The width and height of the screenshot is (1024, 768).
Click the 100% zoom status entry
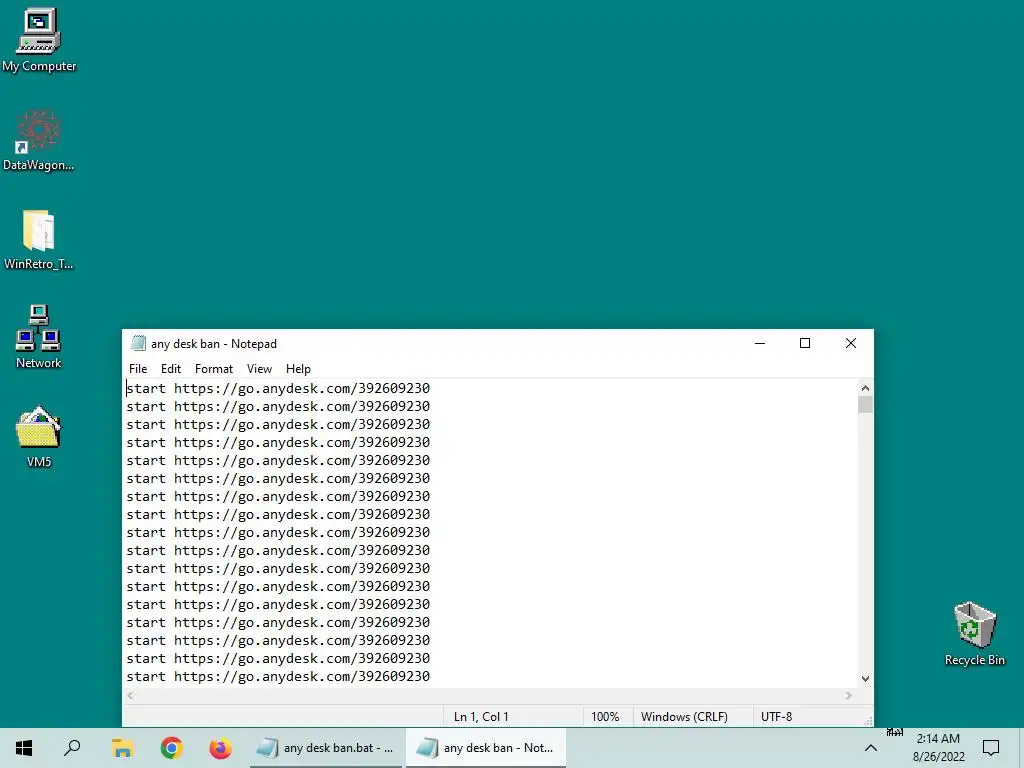[605, 716]
